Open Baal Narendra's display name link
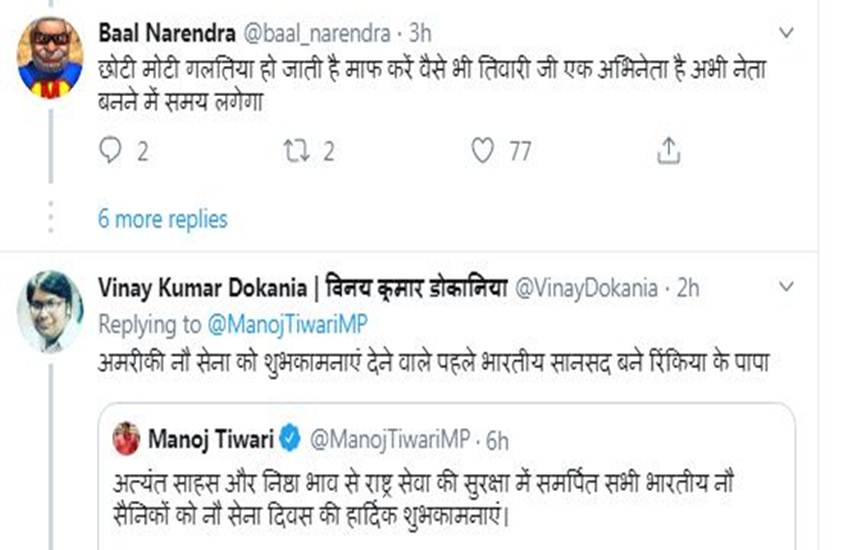This screenshot has width=850, height=550. click(160, 33)
